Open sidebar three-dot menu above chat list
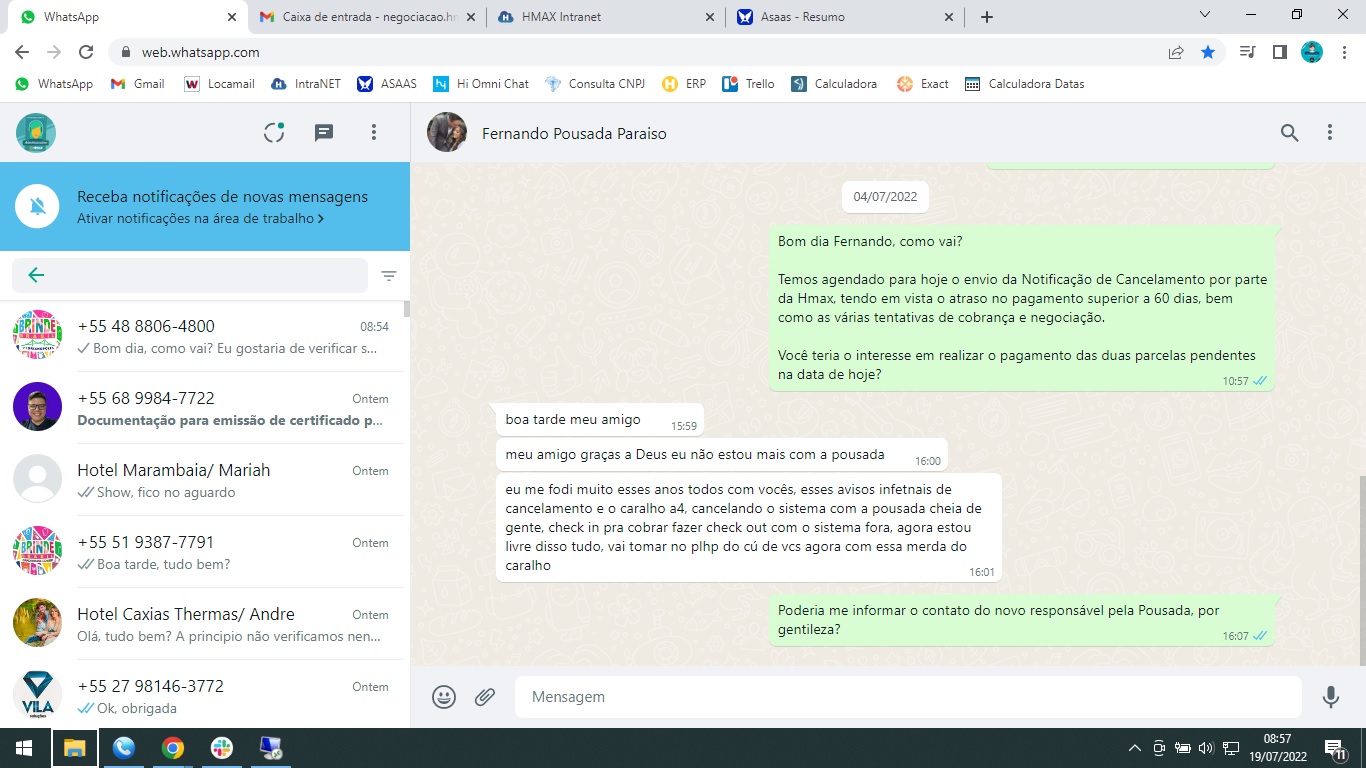1366x768 pixels. [374, 133]
